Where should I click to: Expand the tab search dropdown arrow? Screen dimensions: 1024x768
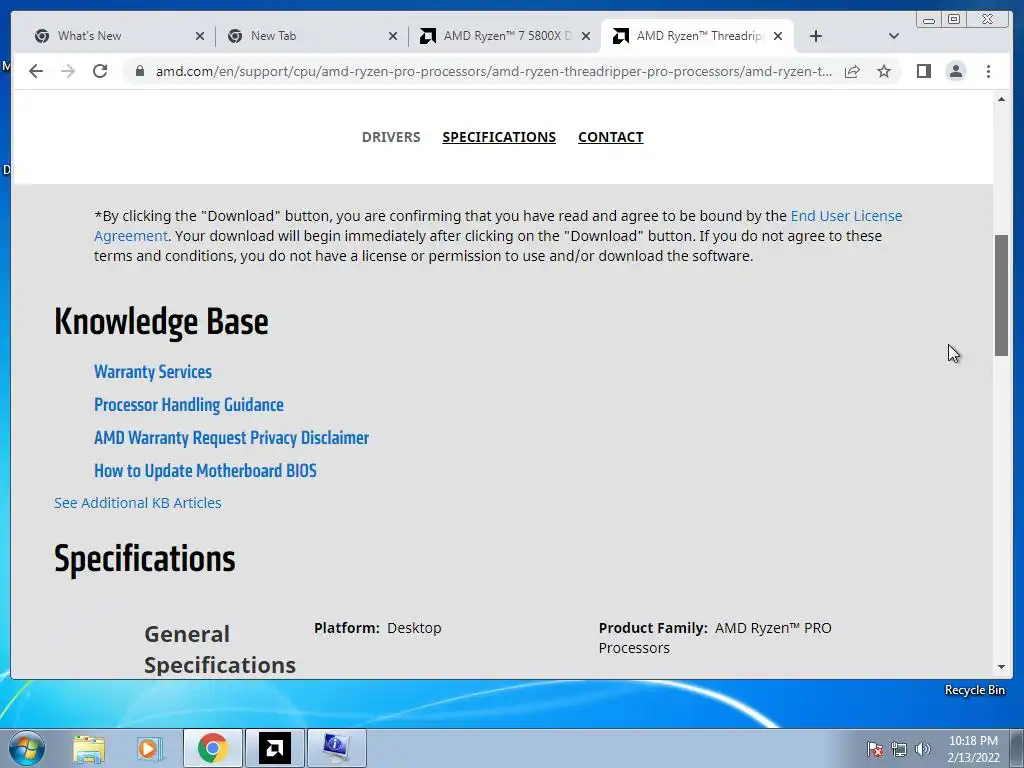(x=894, y=36)
